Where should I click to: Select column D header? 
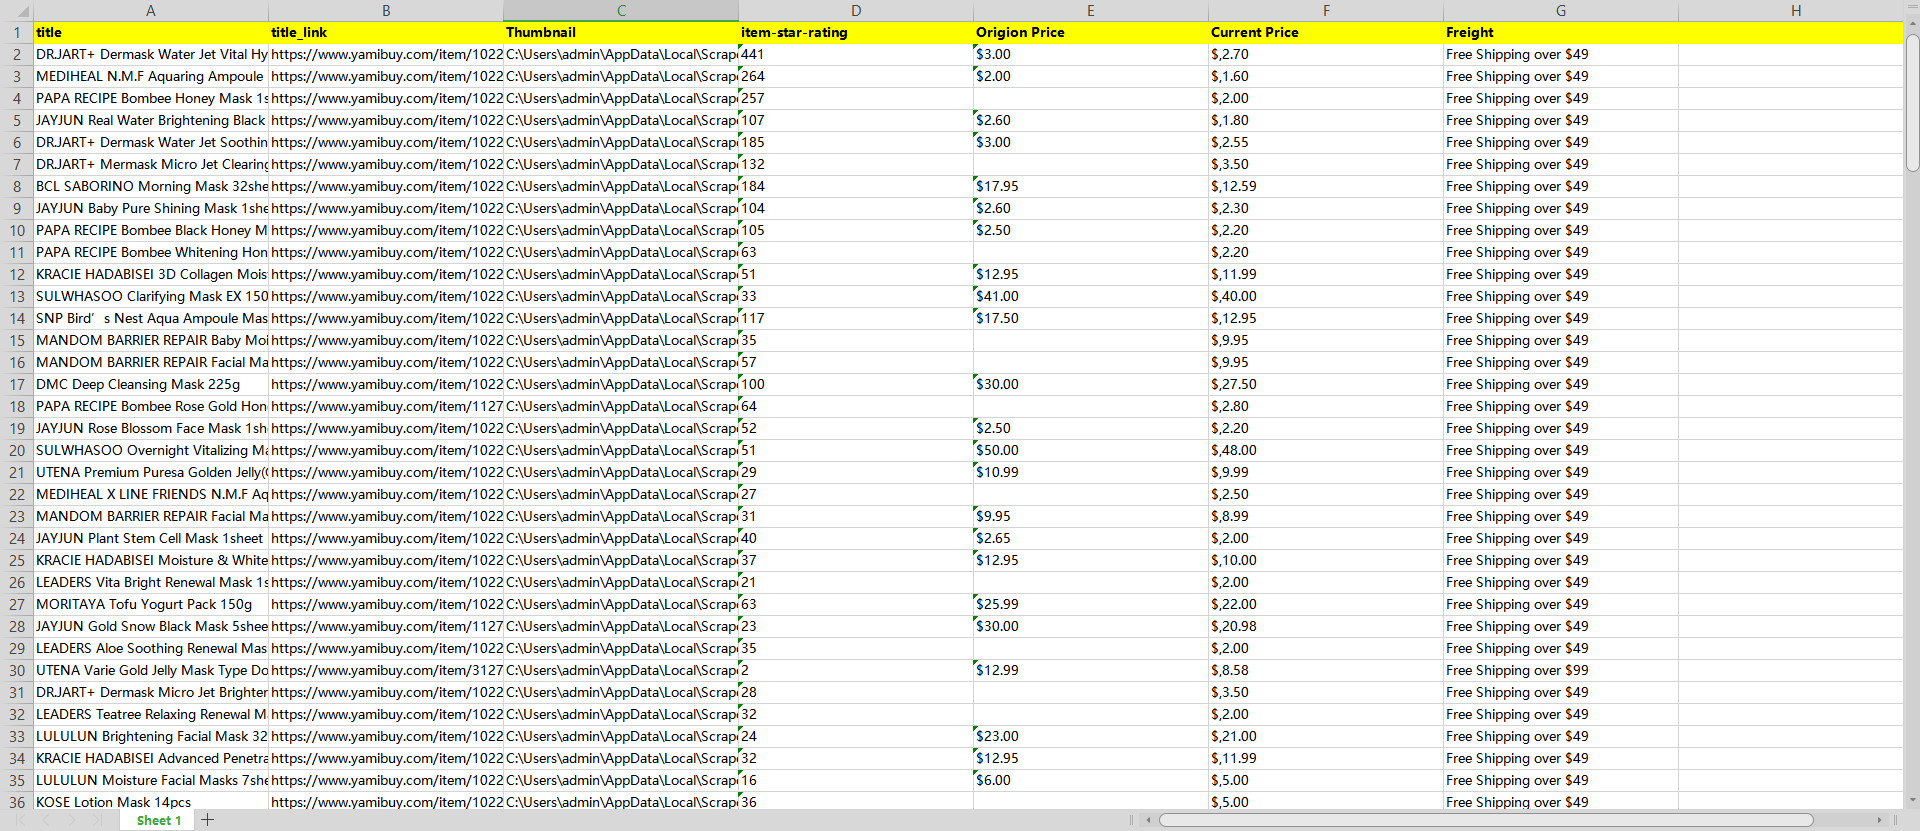(856, 11)
